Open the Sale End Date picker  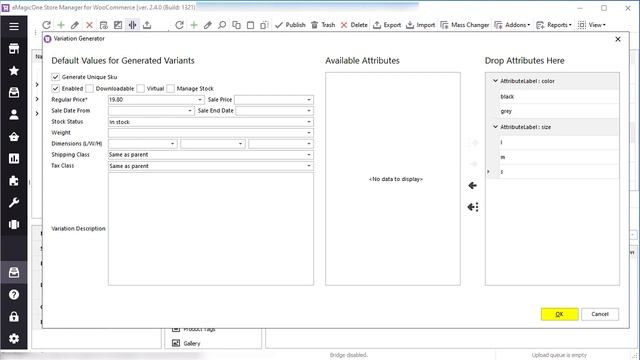309,111
